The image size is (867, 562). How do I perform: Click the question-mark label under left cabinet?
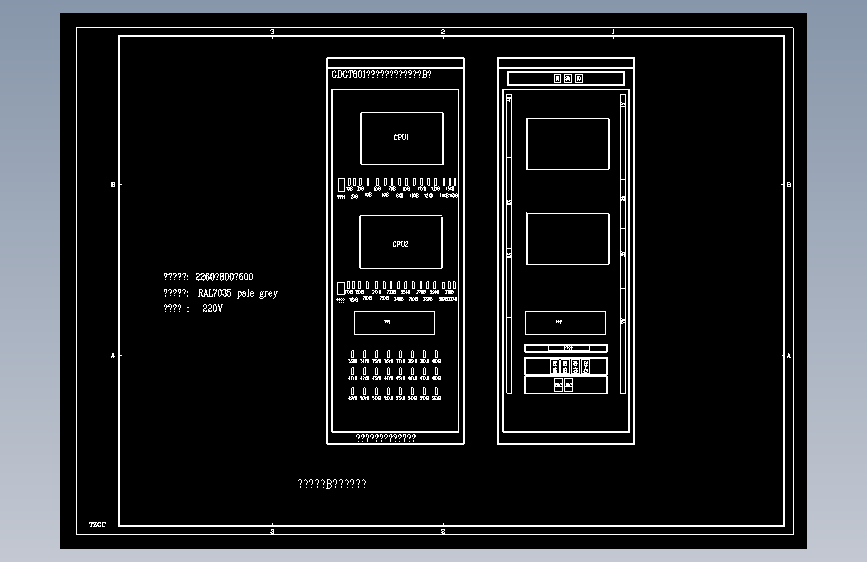click(x=385, y=438)
